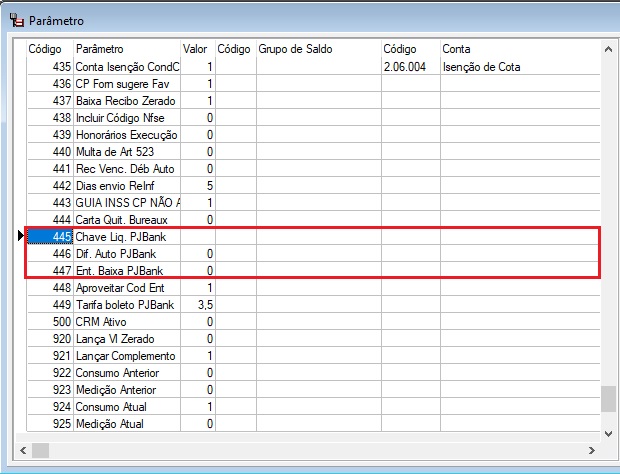This screenshot has width=620, height=474.
Task: Click the vertical scrollbar down arrow
Action: coord(609,434)
